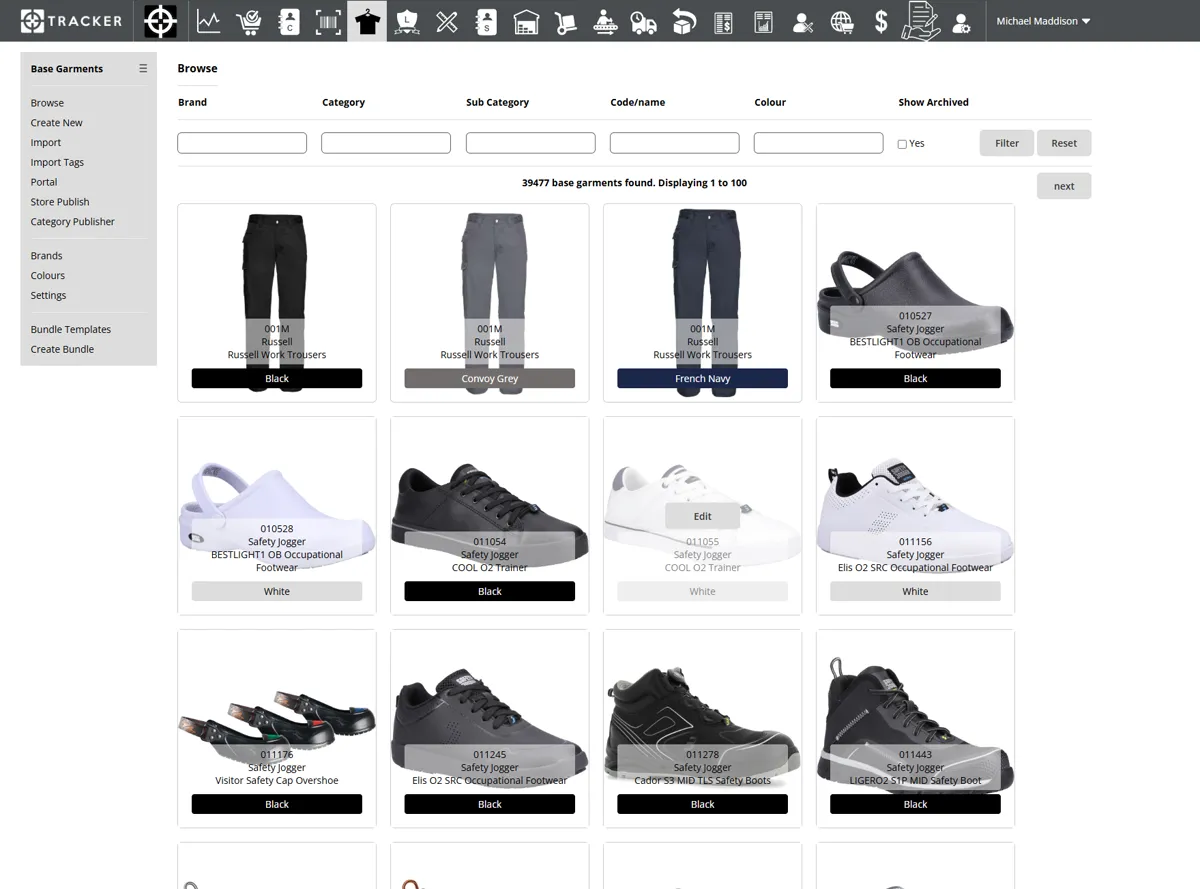Image resolution: width=1200 pixels, height=889 pixels.
Task: Open the dollar sign finance icon
Action: [881, 21]
